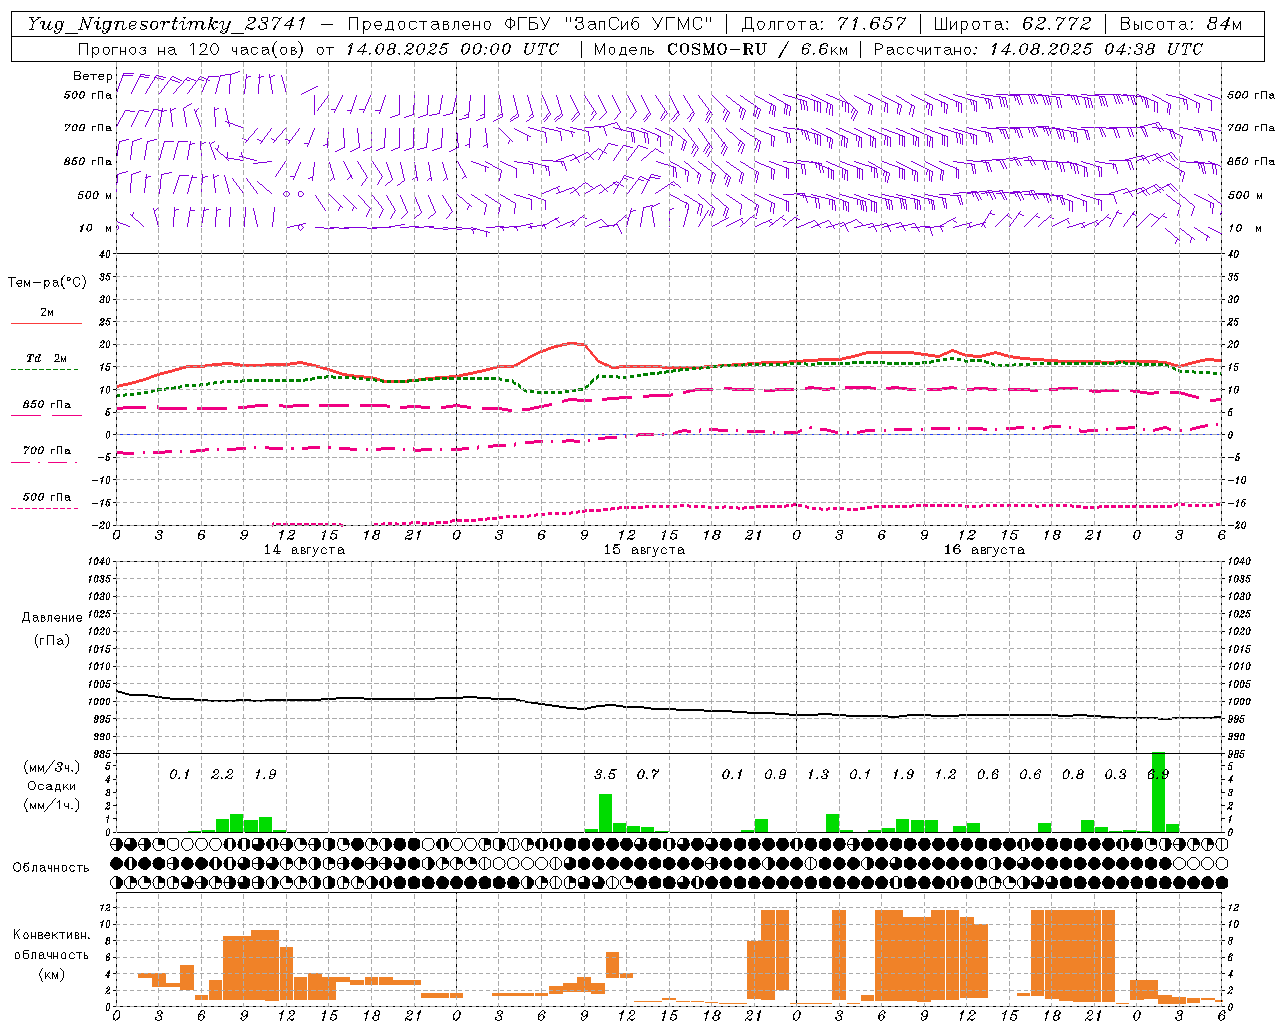Click the tallest green bar under 6.9
This screenshot has height=1024, width=1280.
[1158, 792]
